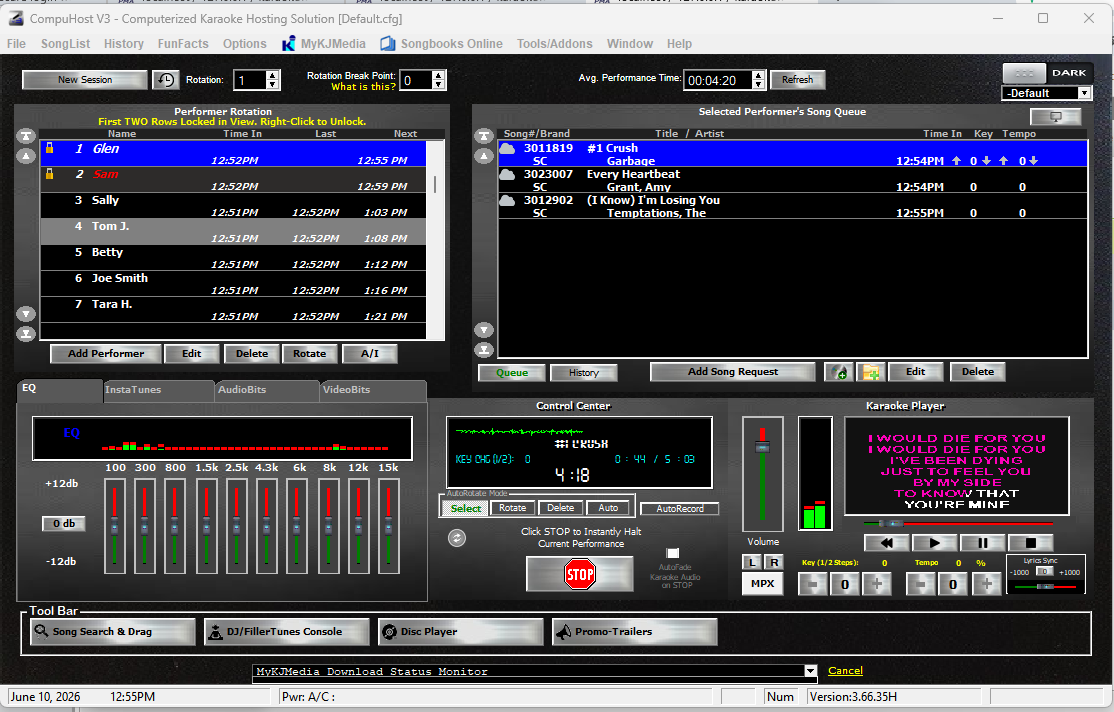Image resolution: width=1114 pixels, height=712 pixels.
Task: Set AutoRotate mode to Auto
Action: (x=608, y=508)
